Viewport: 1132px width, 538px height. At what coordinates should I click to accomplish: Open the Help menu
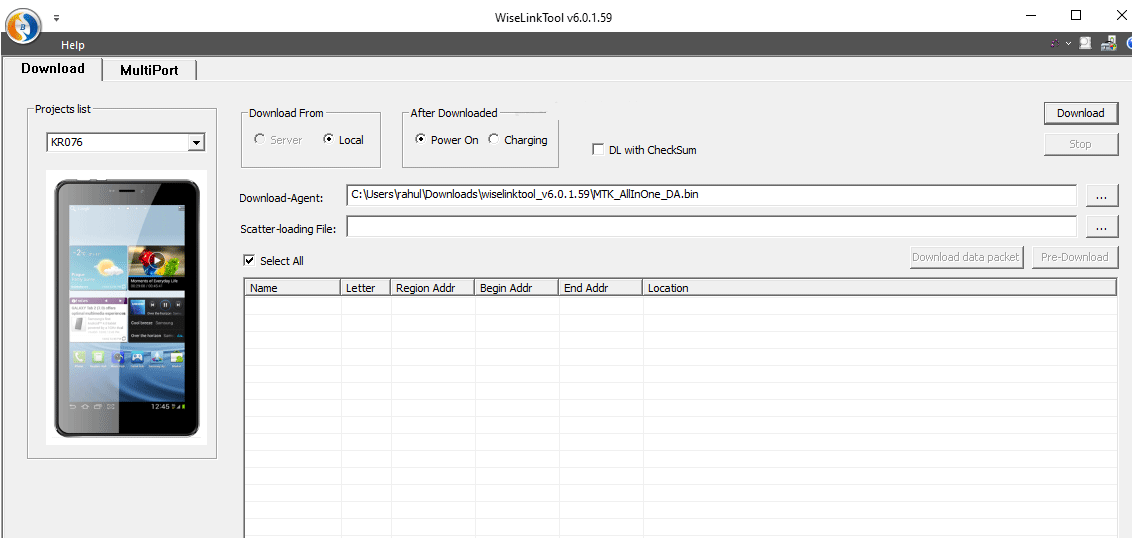coord(73,45)
